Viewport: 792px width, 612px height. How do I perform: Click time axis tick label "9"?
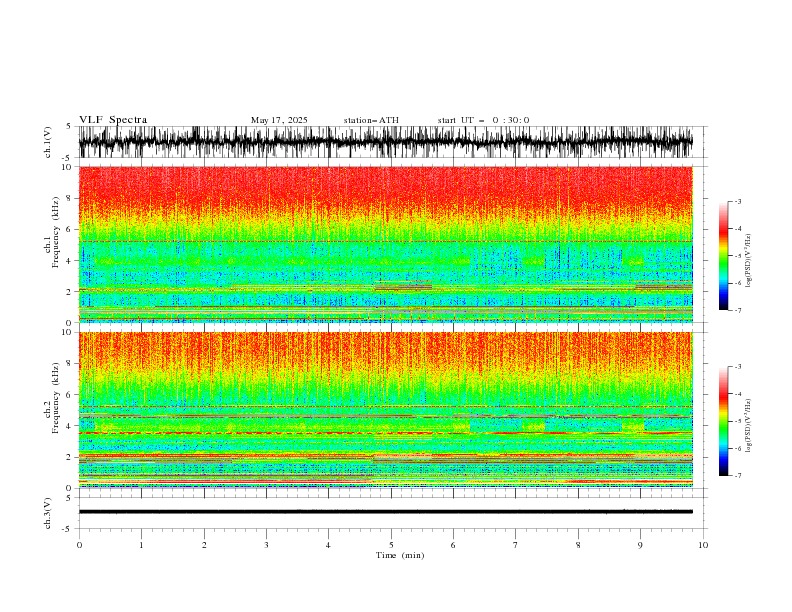point(640,545)
